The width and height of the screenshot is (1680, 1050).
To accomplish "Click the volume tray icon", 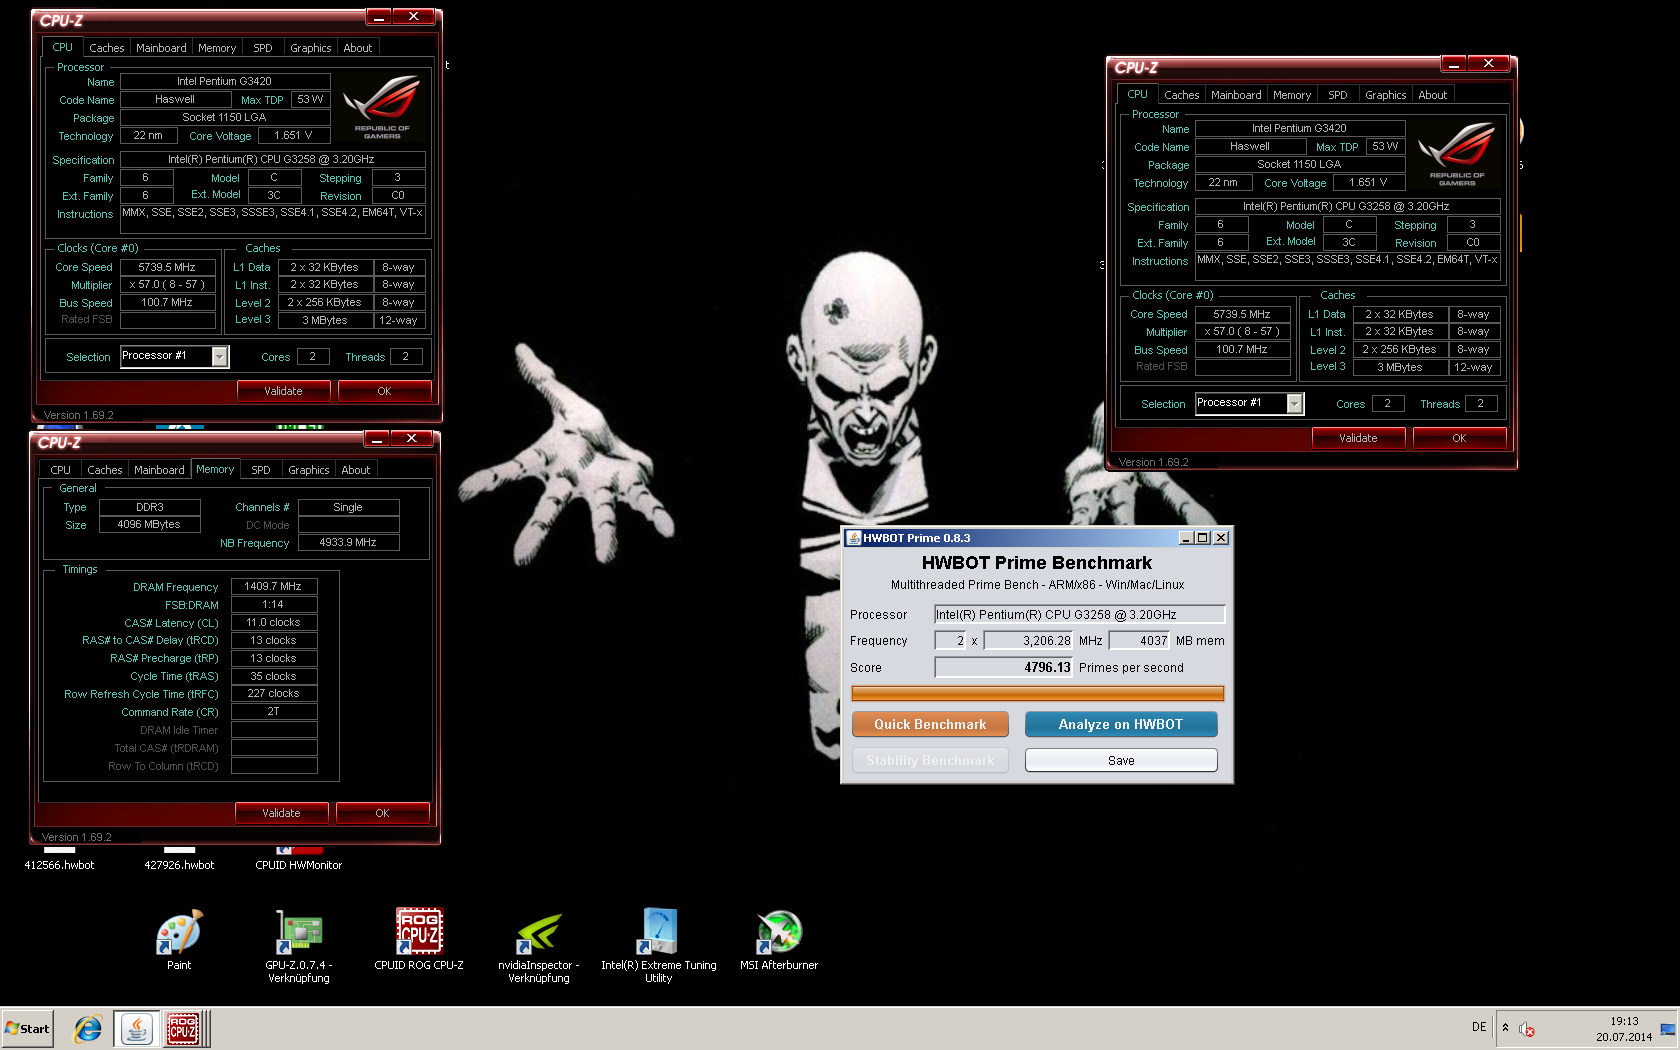I will click(x=1526, y=1029).
